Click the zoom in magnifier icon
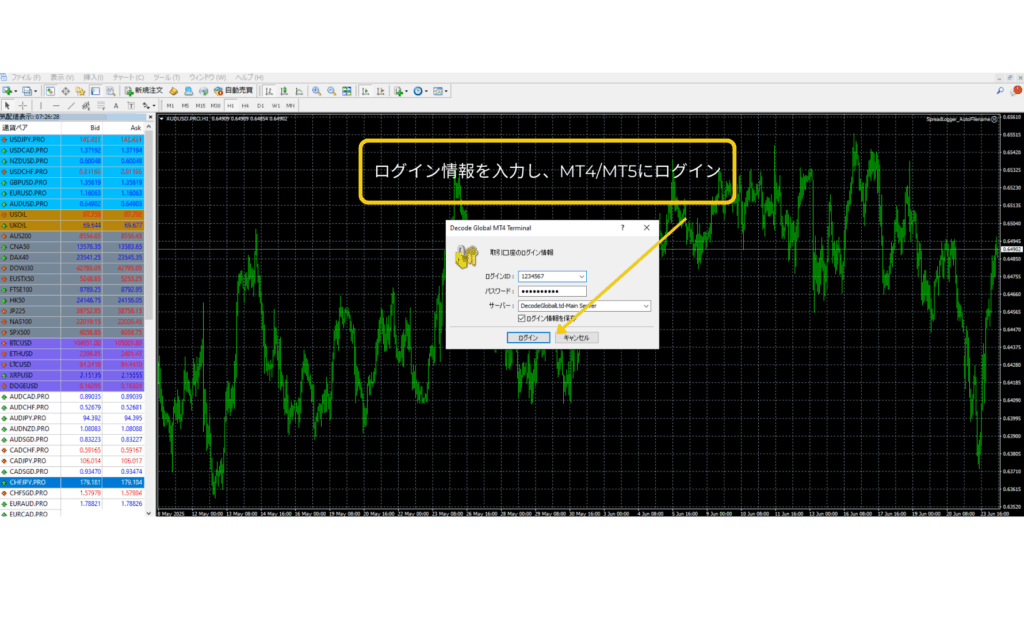 [316, 91]
